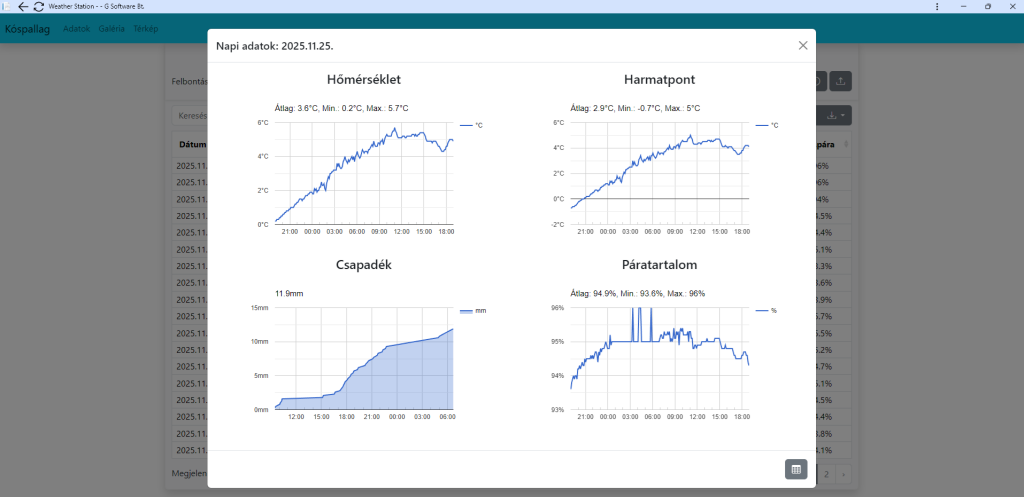Toggle the °C legend in Harmatpont chart
The height and width of the screenshot is (497, 1024).
tap(766, 125)
